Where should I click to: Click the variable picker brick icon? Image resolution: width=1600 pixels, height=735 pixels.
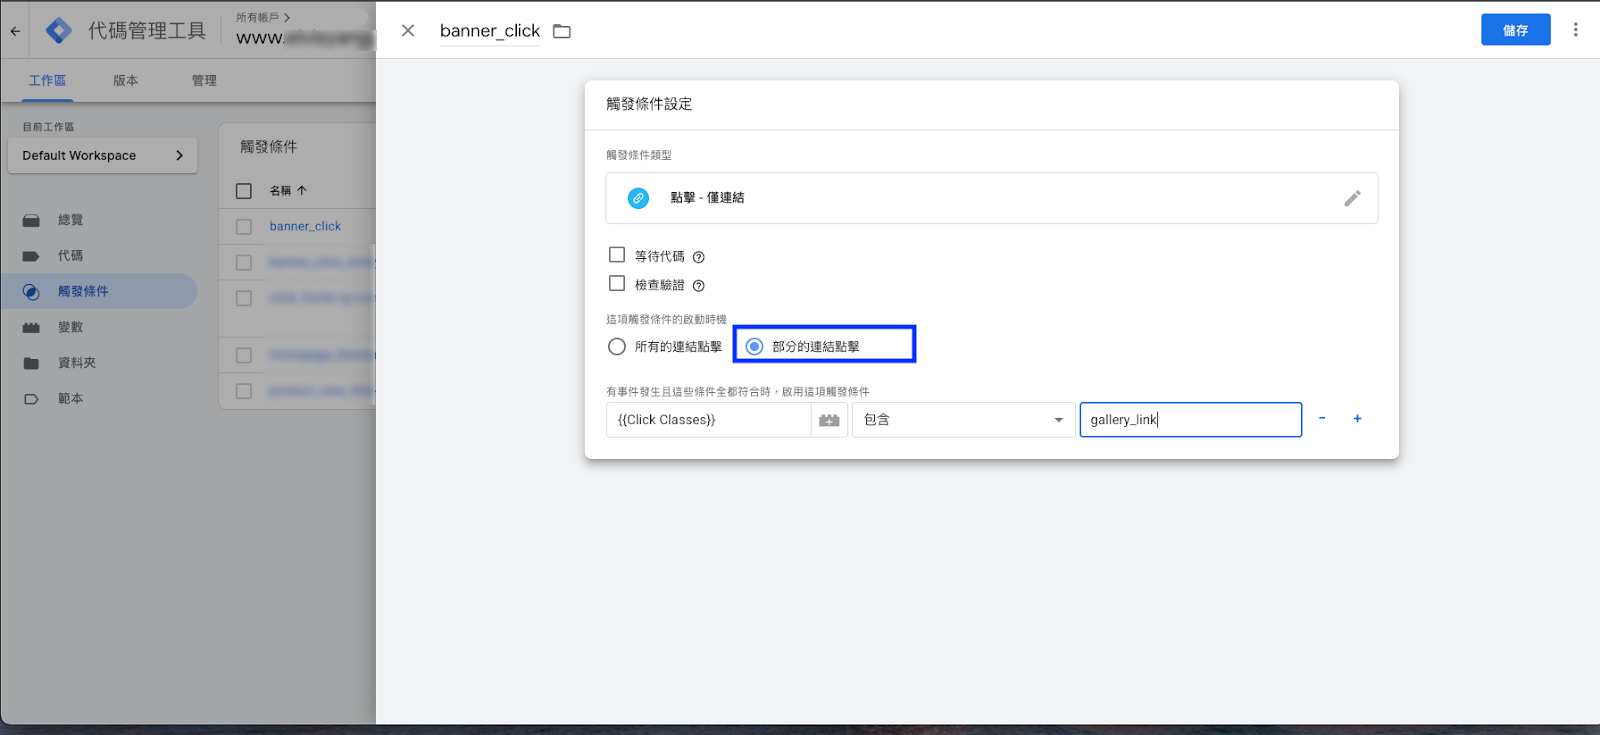[829, 420]
